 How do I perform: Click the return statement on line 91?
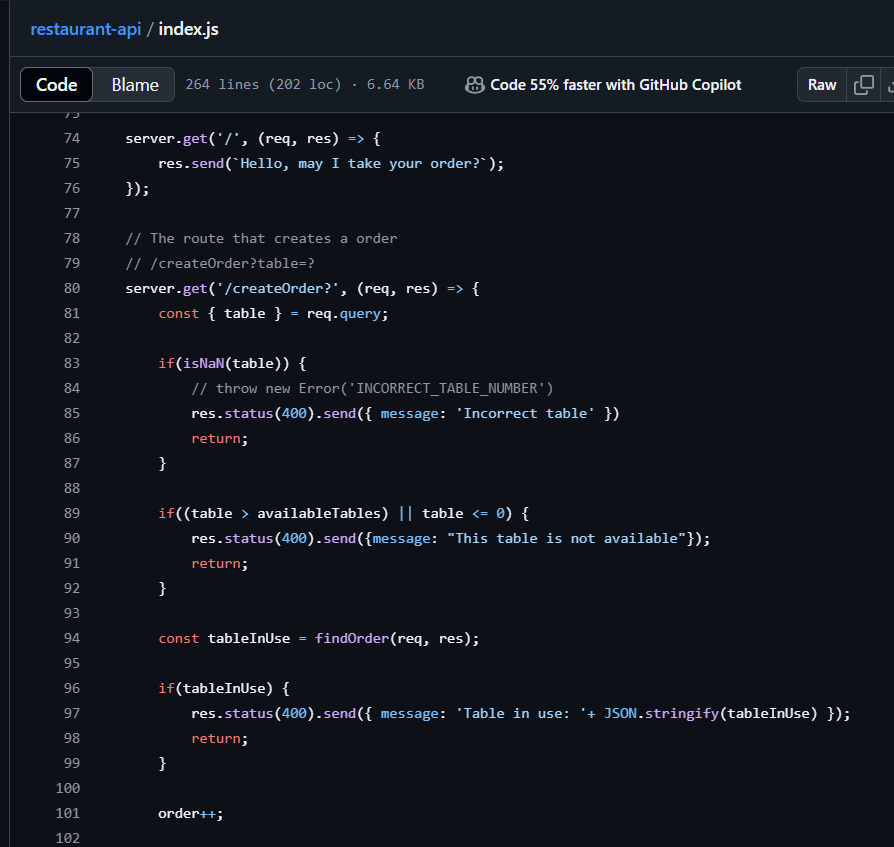coord(220,564)
